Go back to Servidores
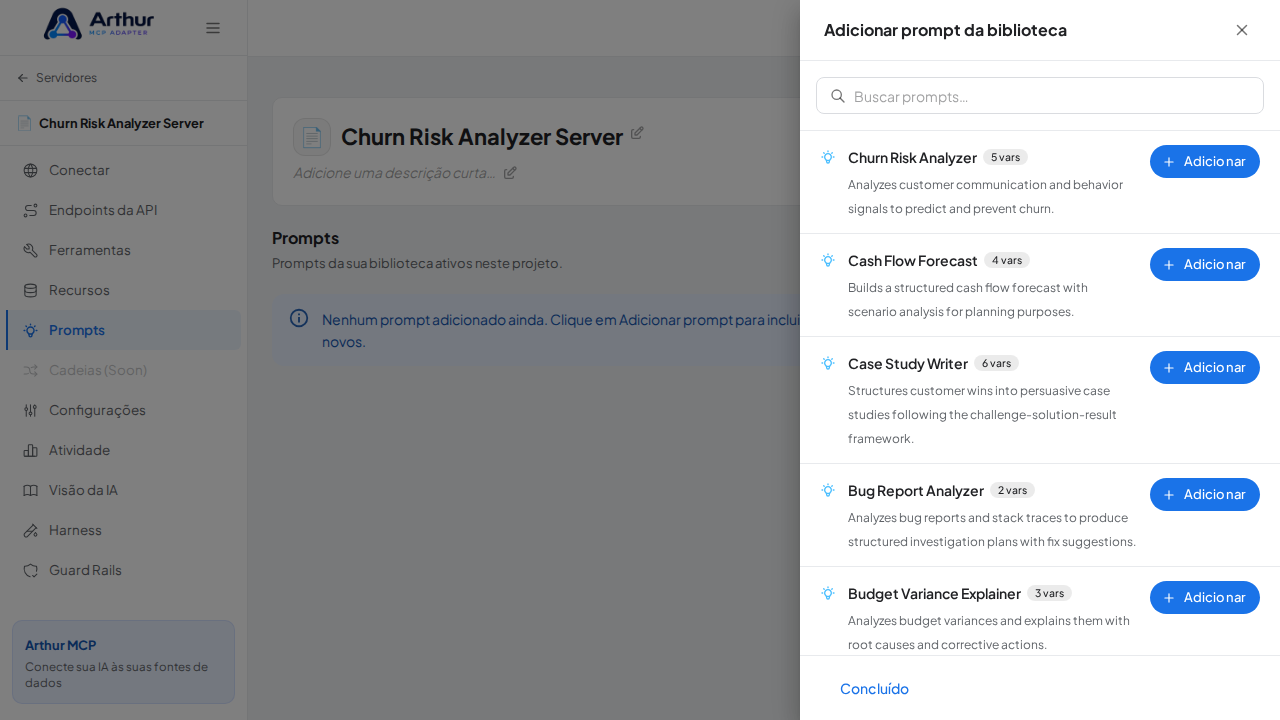 (57, 78)
